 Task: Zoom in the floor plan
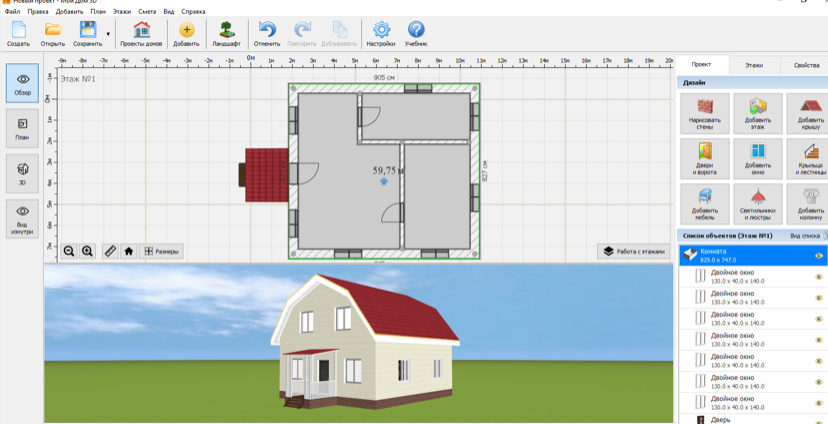(x=88, y=251)
